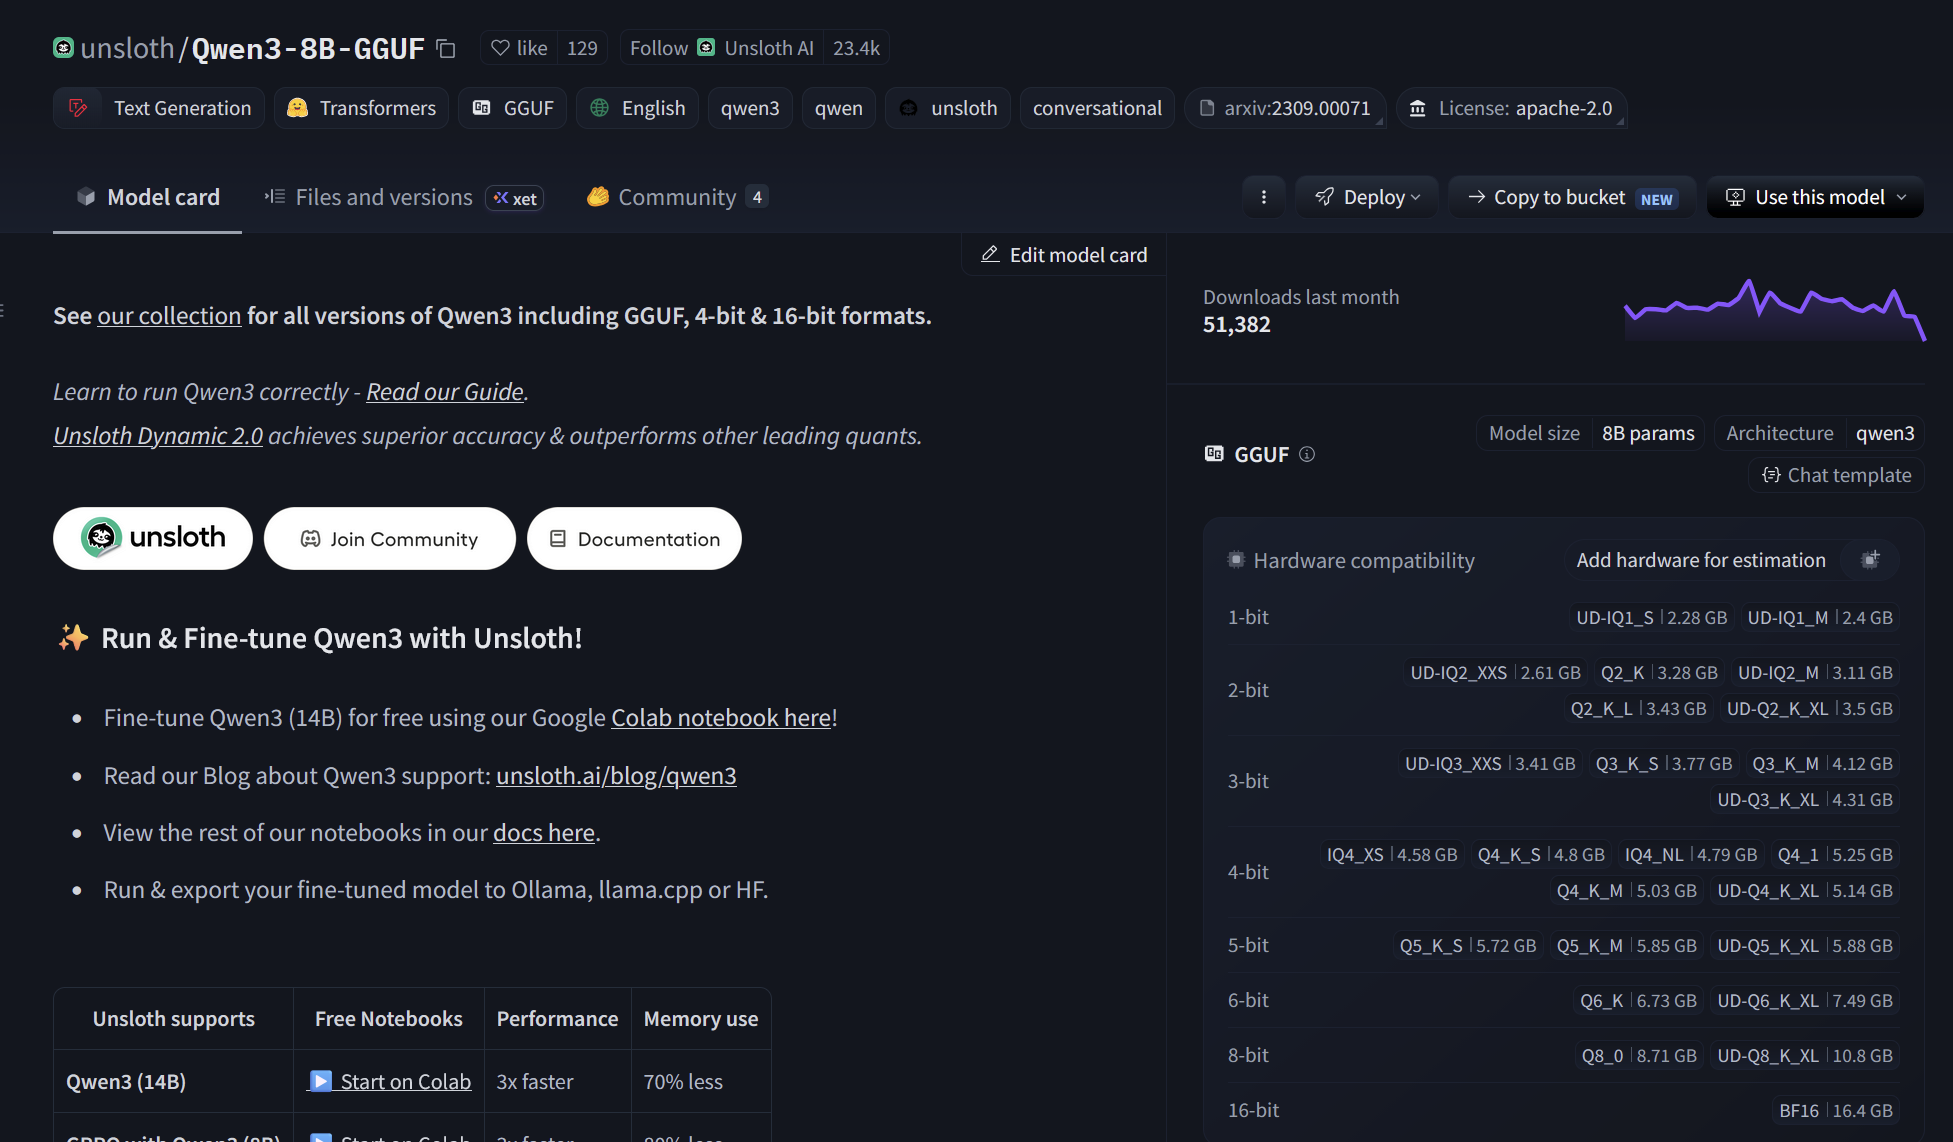
Task: Click the unsloth logo button
Action: [x=153, y=538]
